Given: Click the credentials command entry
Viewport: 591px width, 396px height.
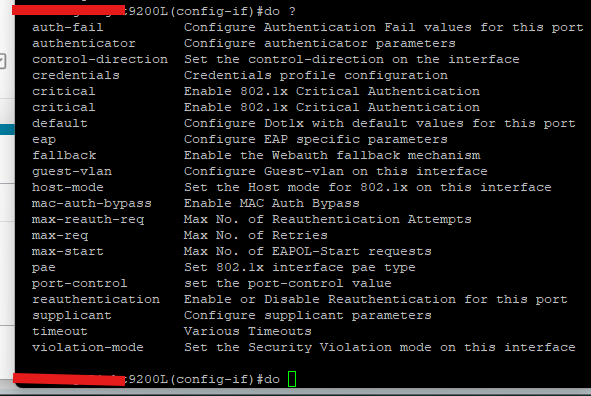Looking at the screenshot, I should [x=76, y=75].
